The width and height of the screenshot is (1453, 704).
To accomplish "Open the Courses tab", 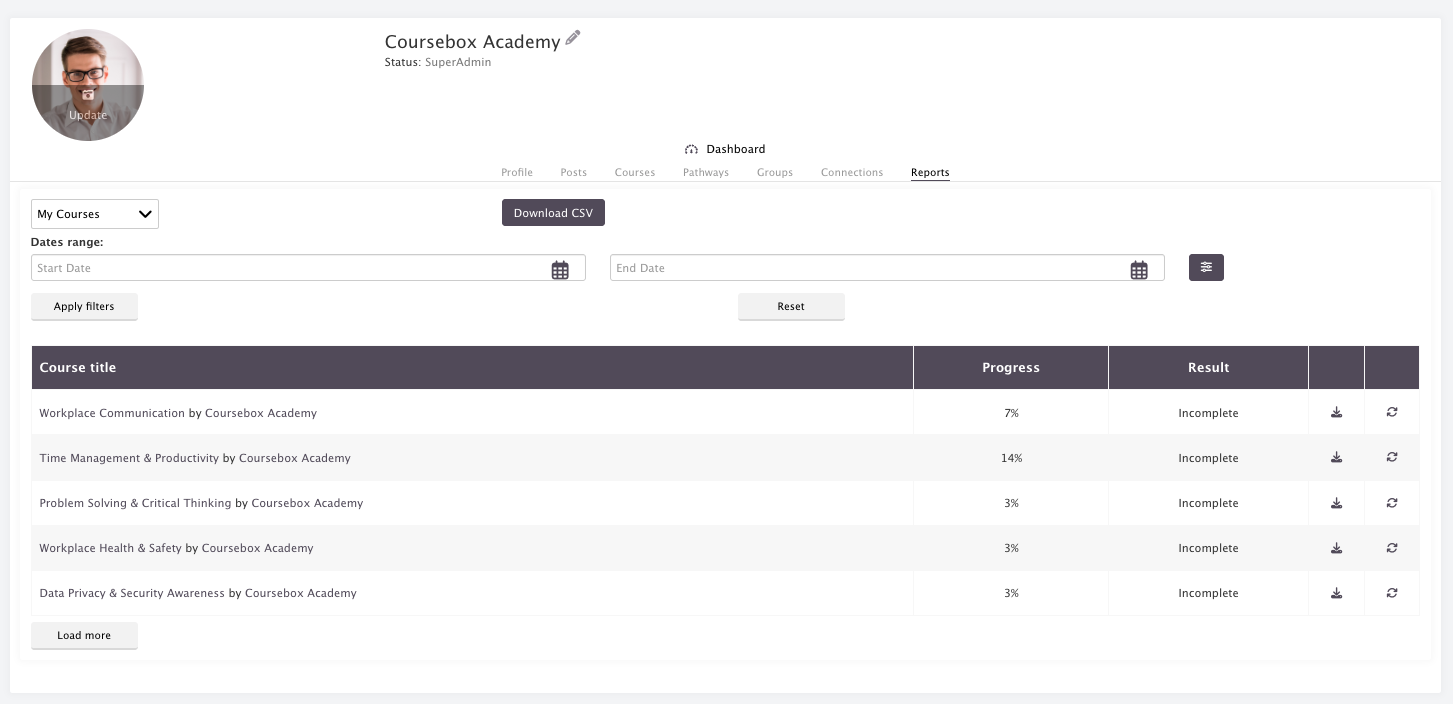I will coord(635,172).
